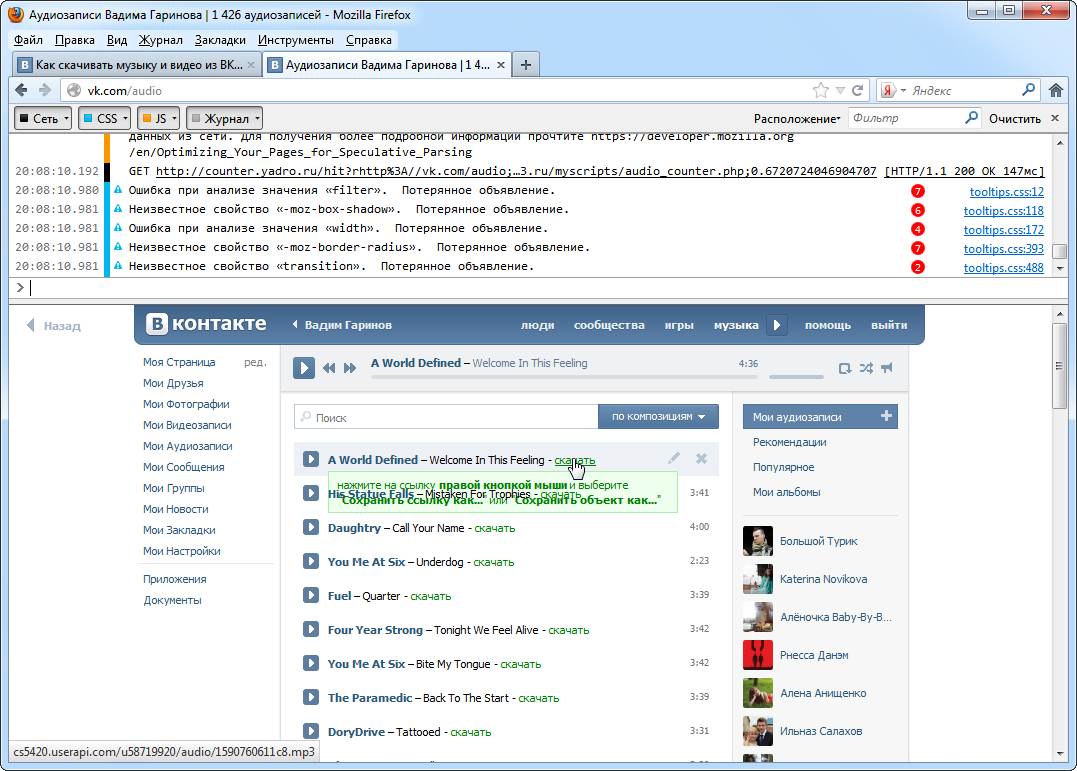Open Расположение dropdown in console
This screenshot has height=771, width=1077.
[797, 118]
